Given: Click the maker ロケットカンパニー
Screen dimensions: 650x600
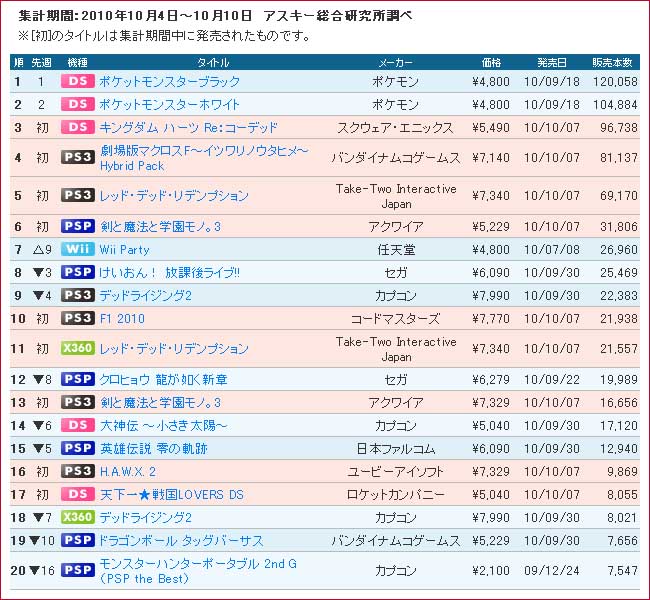Looking at the screenshot, I should coord(395,494).
